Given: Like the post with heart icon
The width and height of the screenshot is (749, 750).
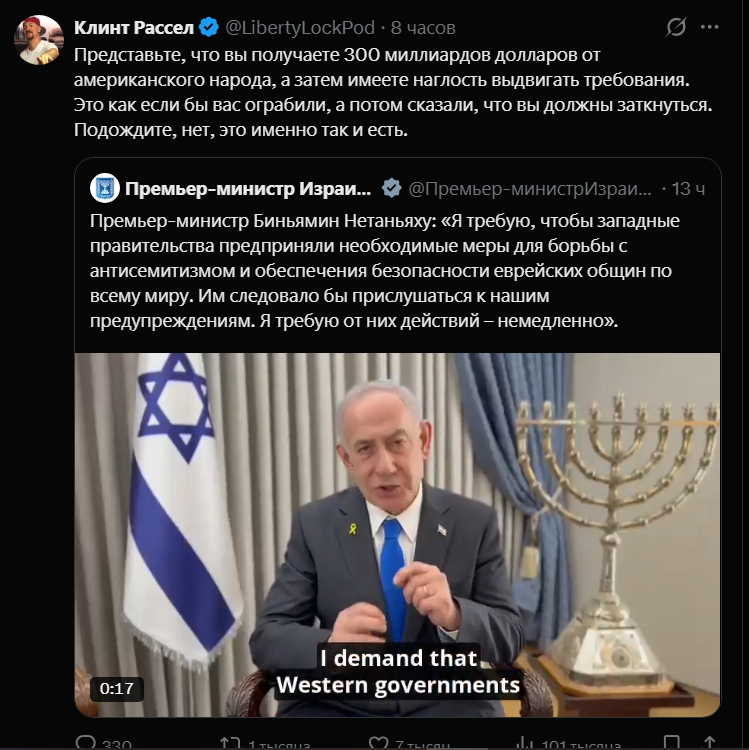Looking at the screenshot, I should click(379, 743).
